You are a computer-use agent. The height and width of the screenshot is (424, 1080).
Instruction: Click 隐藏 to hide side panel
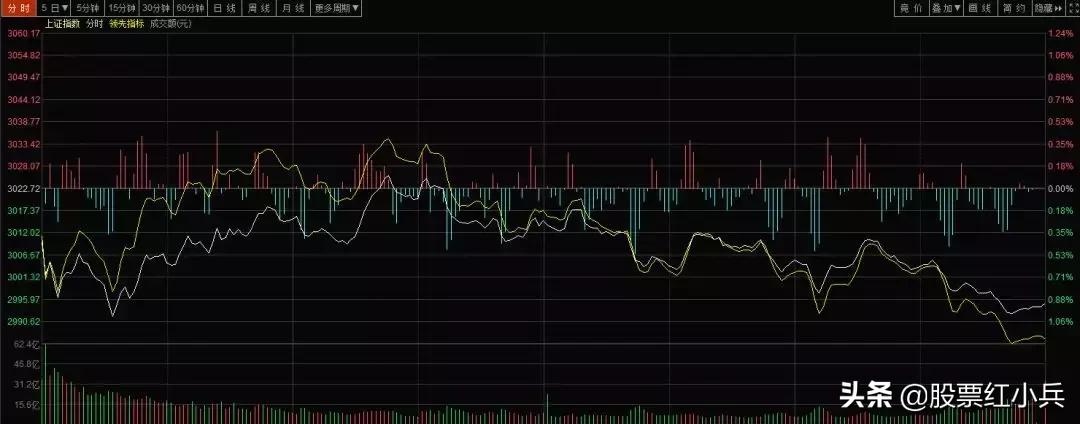click(x=1048, y=8)
